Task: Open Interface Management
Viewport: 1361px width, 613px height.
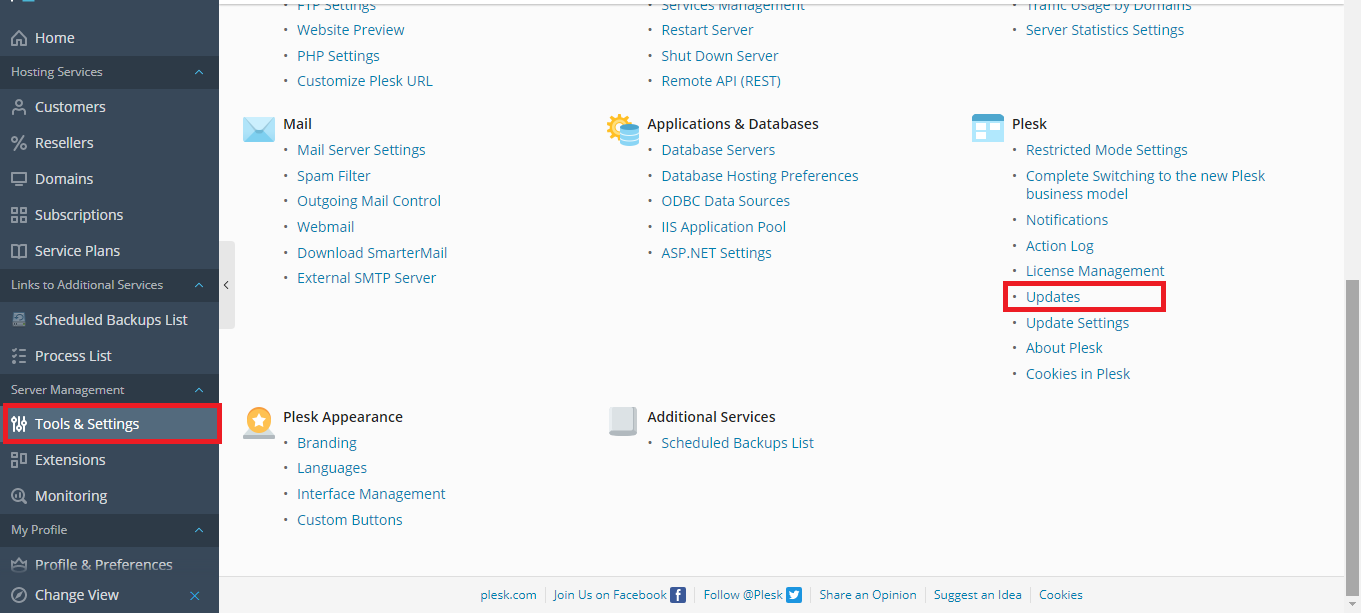Action: [371, 494]
